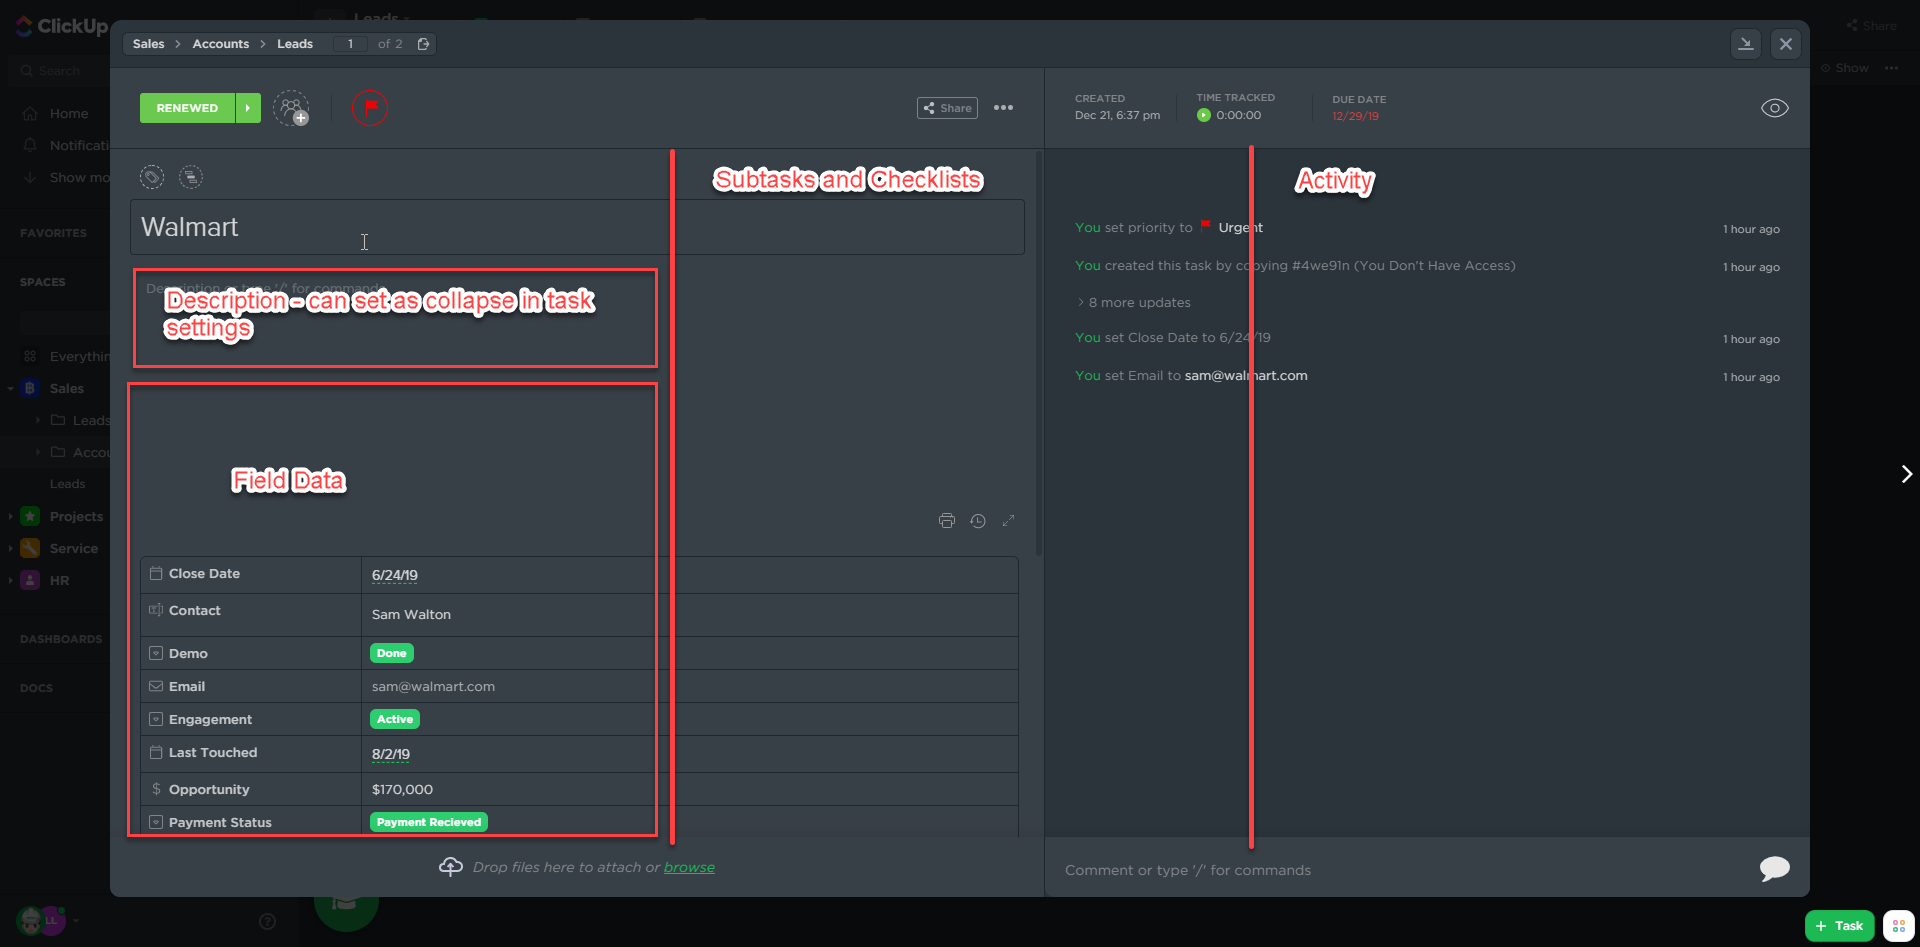
Task: Expand Docs section
Action: (36, 688)
